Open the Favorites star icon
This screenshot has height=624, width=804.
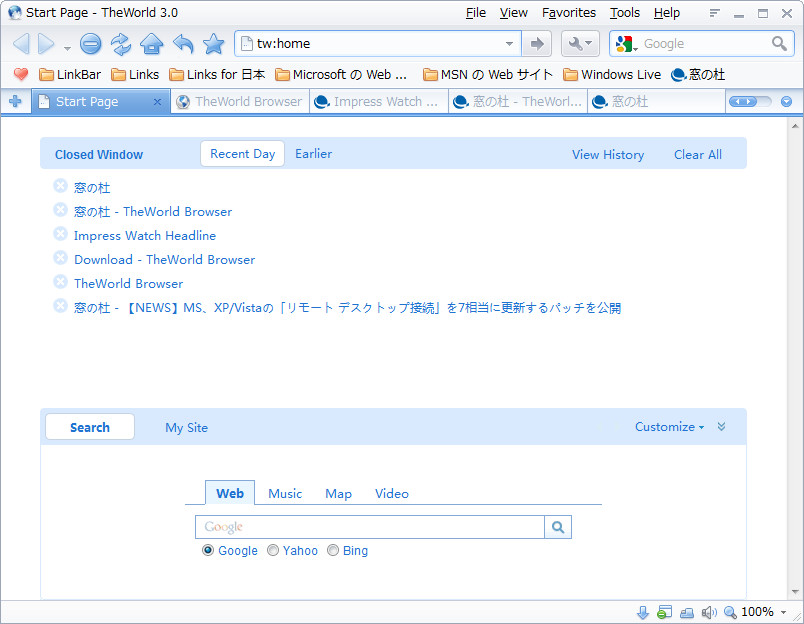point(214,44)
